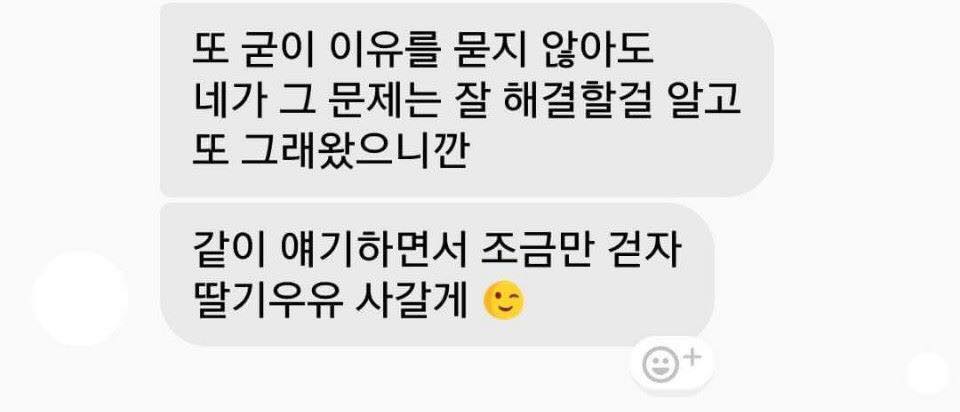This screenshot has height=412, width=960.
Task: Select the message bubble 같이 얘기하면서 조금만 걷자
Action: click(x=437, y=275)
